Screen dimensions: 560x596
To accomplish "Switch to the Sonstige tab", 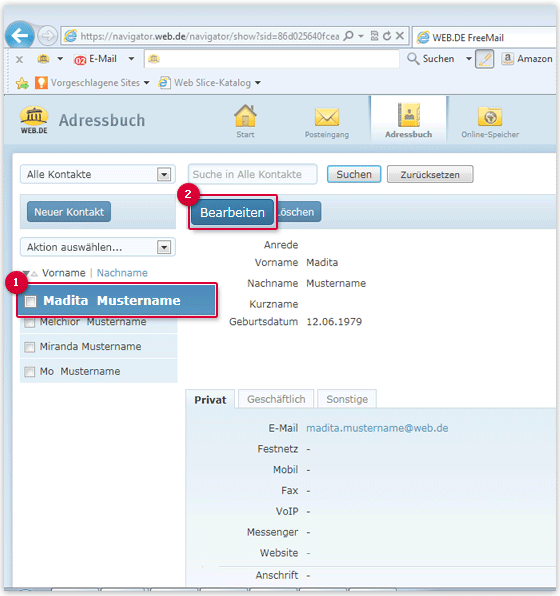I will tap(347, 399).
